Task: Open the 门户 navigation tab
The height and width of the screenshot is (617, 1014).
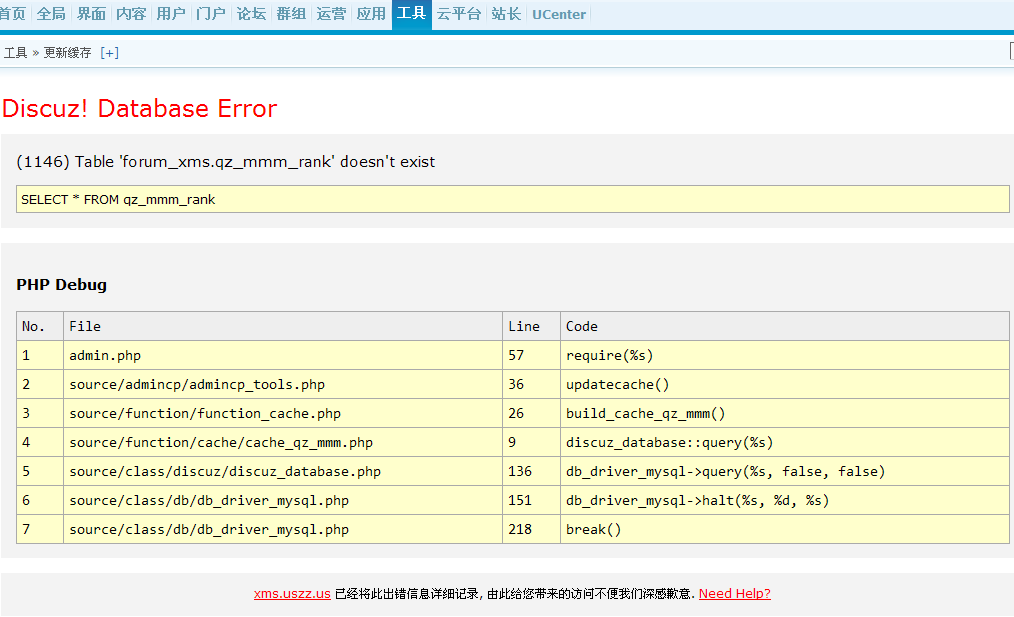Action: (211, 14)
